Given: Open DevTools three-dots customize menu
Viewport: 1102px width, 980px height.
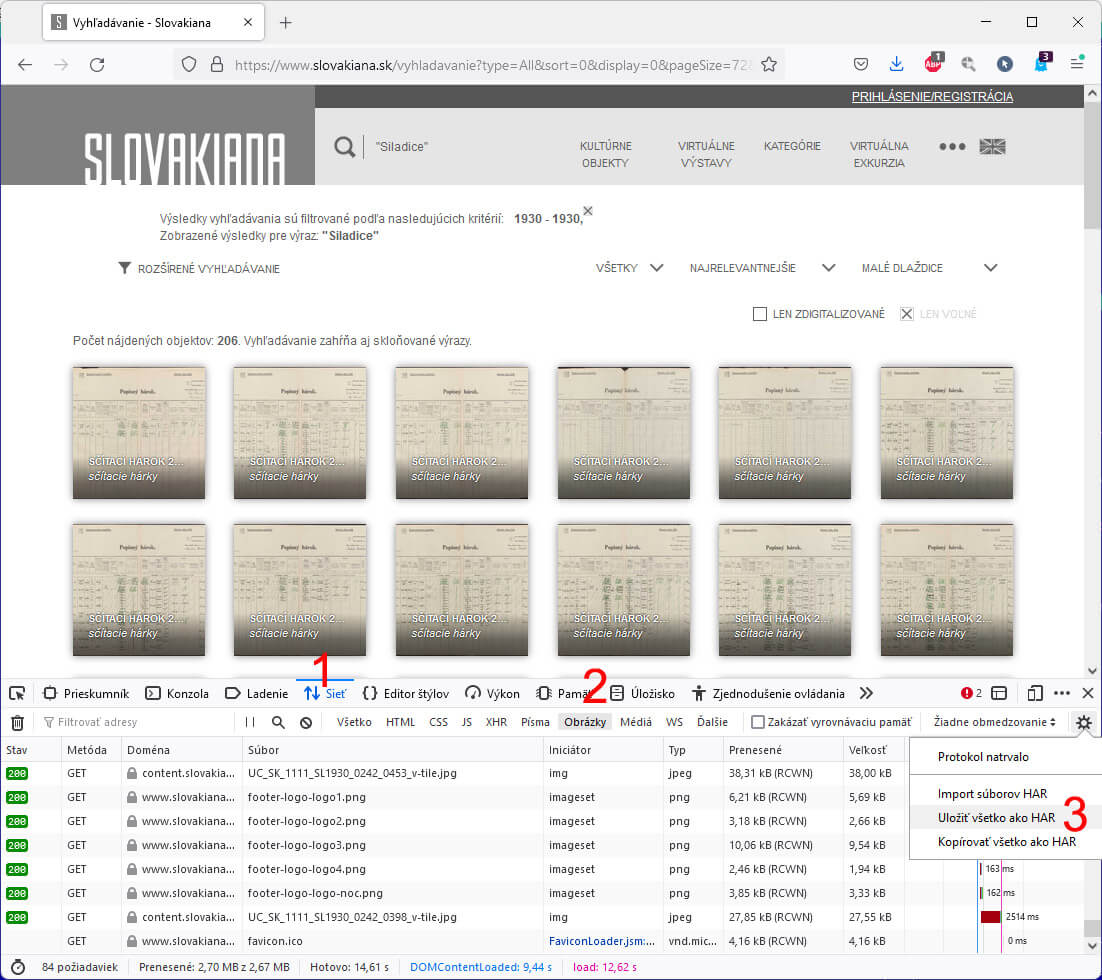Looking at the screenshot, I should tap(1062, 693).
